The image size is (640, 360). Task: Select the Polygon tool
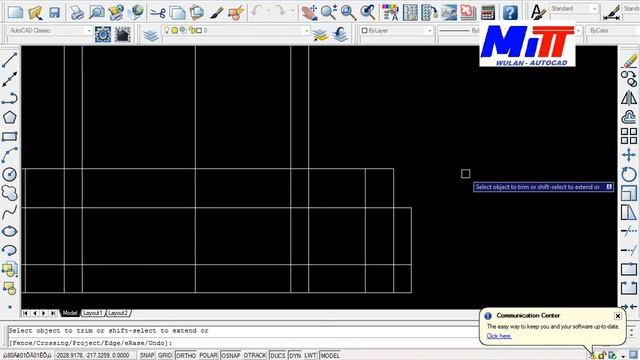9,118
